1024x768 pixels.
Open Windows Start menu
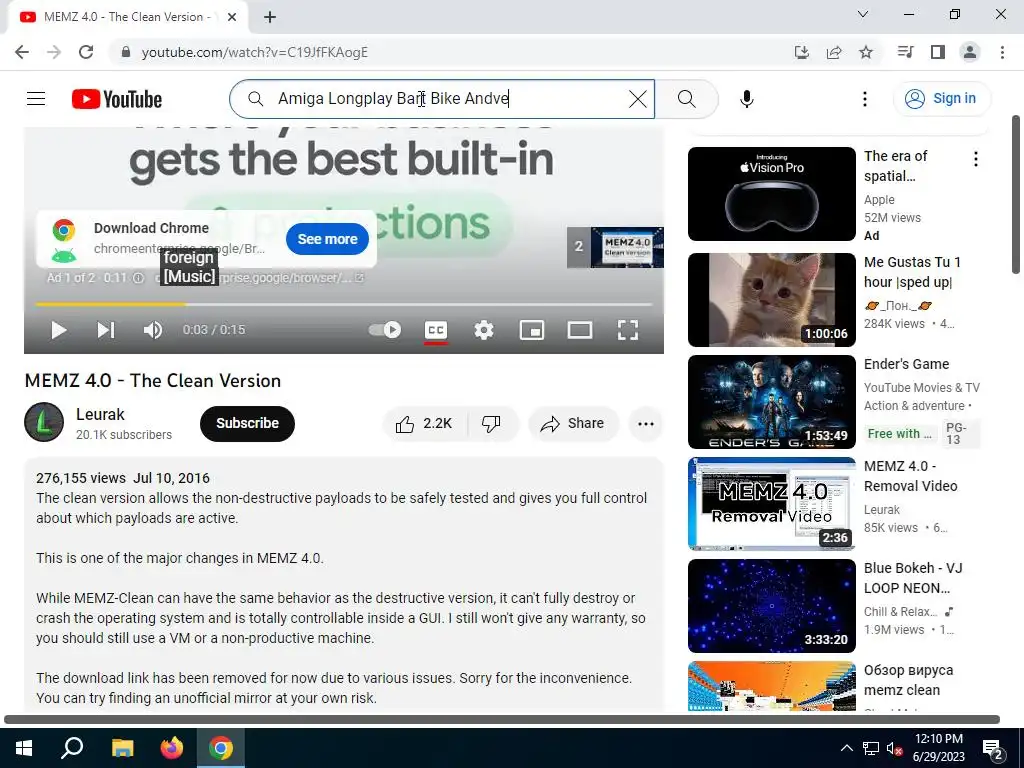(x=24, y=748)
